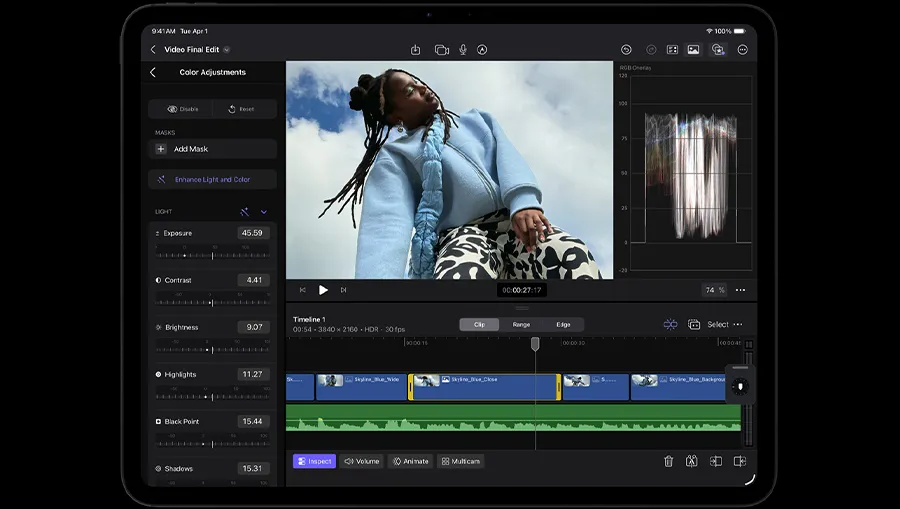Play the video in the viewer
Screen dimensions: 900x509
click(323, 290)
